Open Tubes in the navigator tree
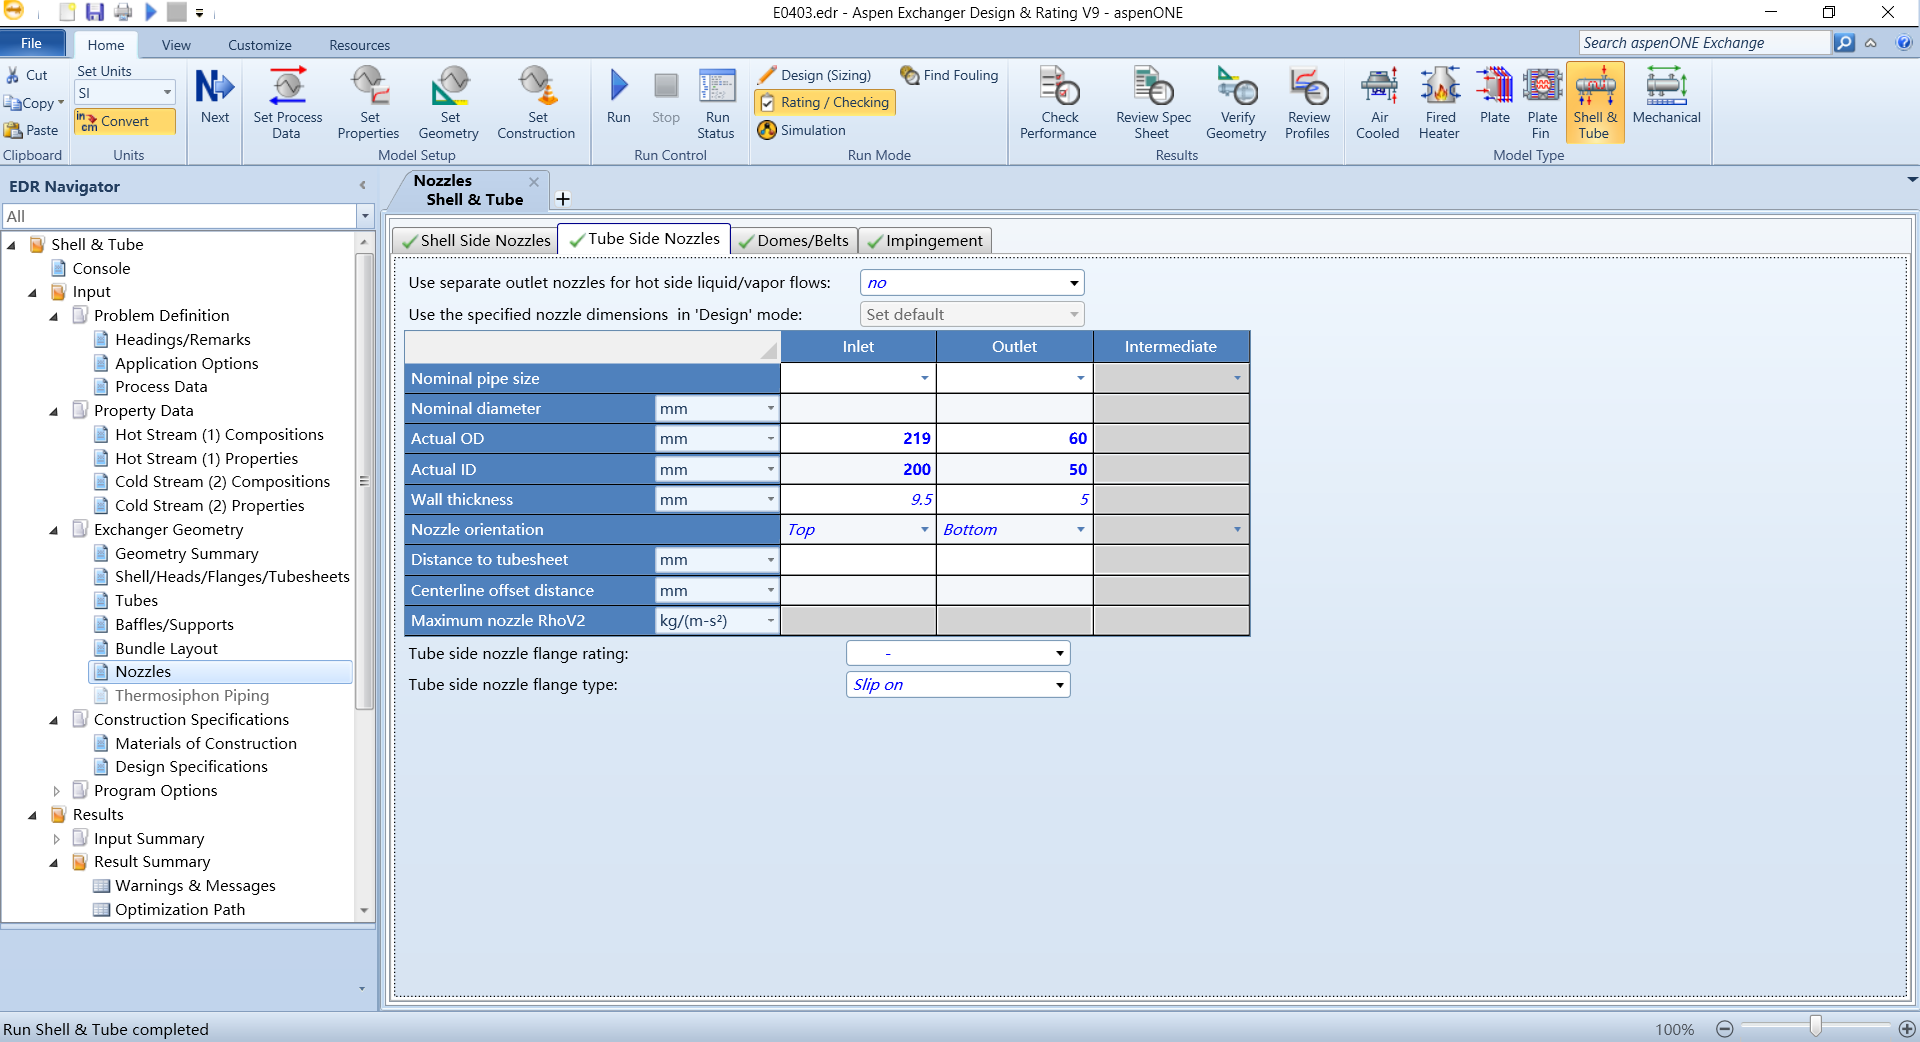This screenshot has width=1920, height=1042. coord(136,601)
